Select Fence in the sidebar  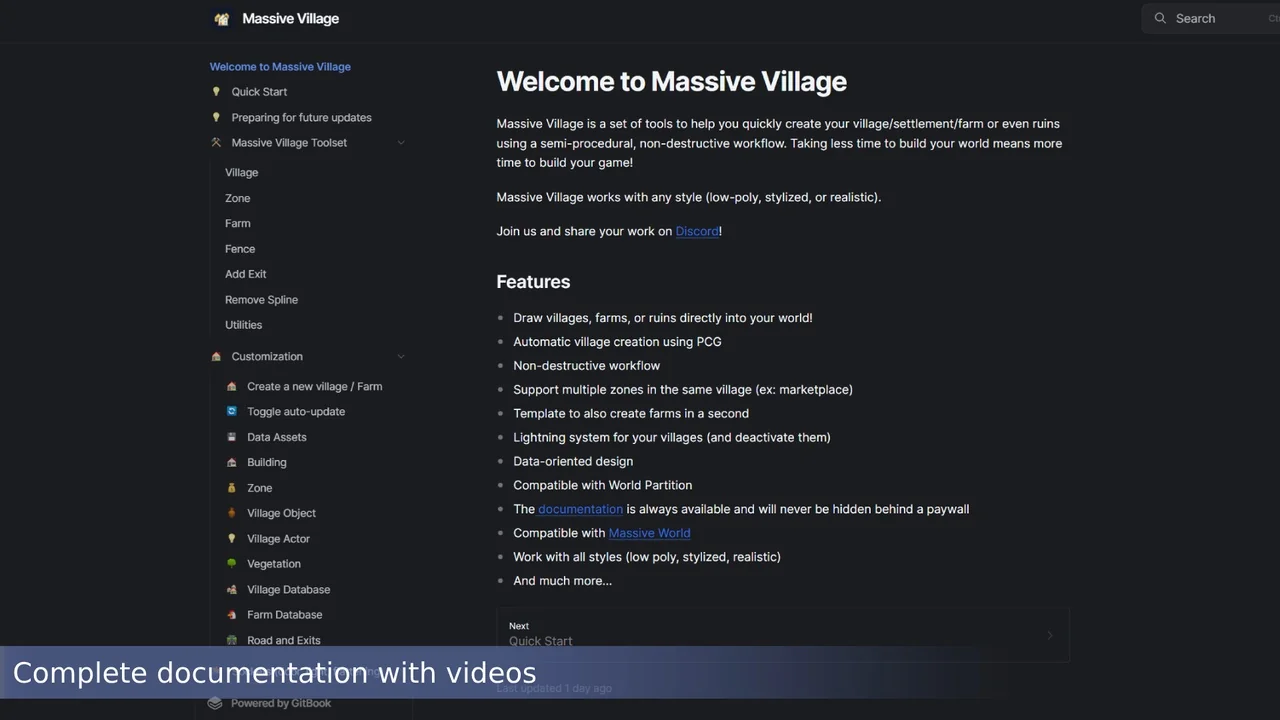tap(240, 249)
